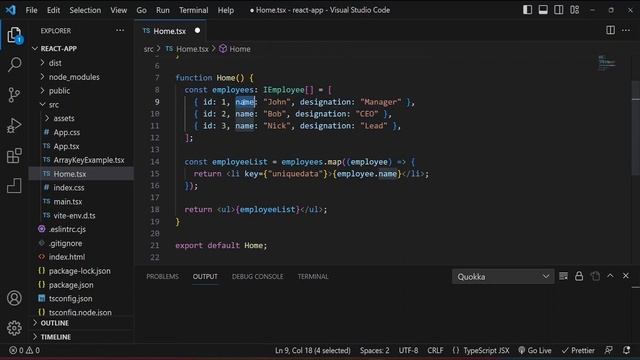This screenshot has height=360, width=640.
Task: Open the Customize Layout icon
Action: [x=575, y=10]
